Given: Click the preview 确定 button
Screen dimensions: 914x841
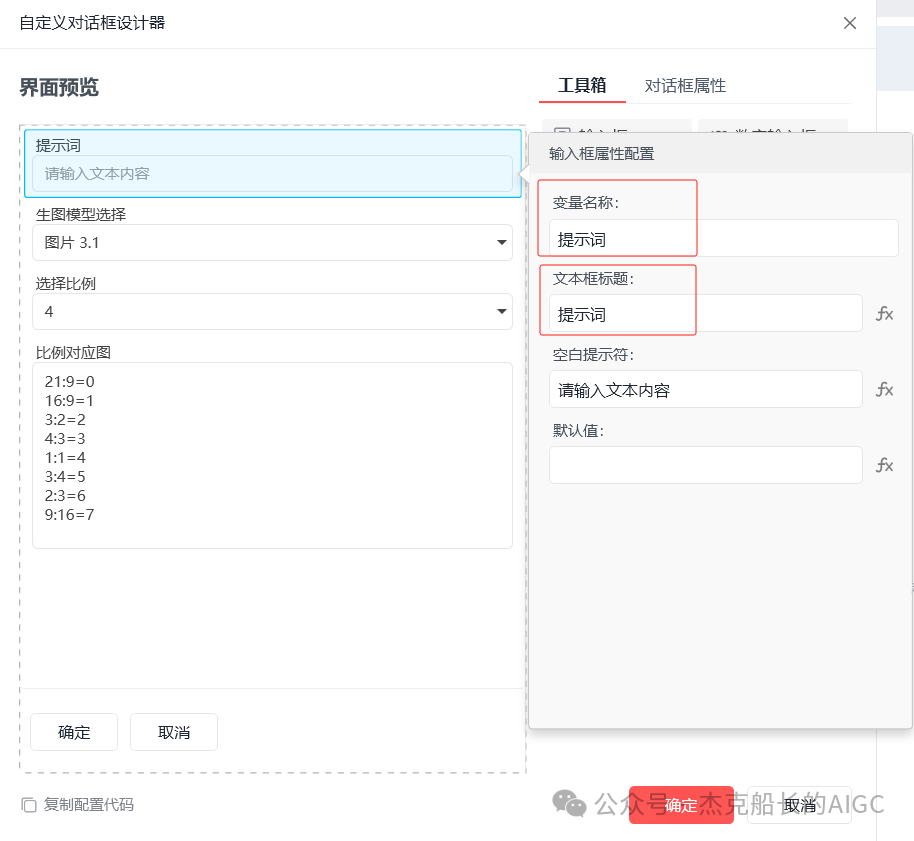Looking at the screenshot, I should click(x=74, y=732).
